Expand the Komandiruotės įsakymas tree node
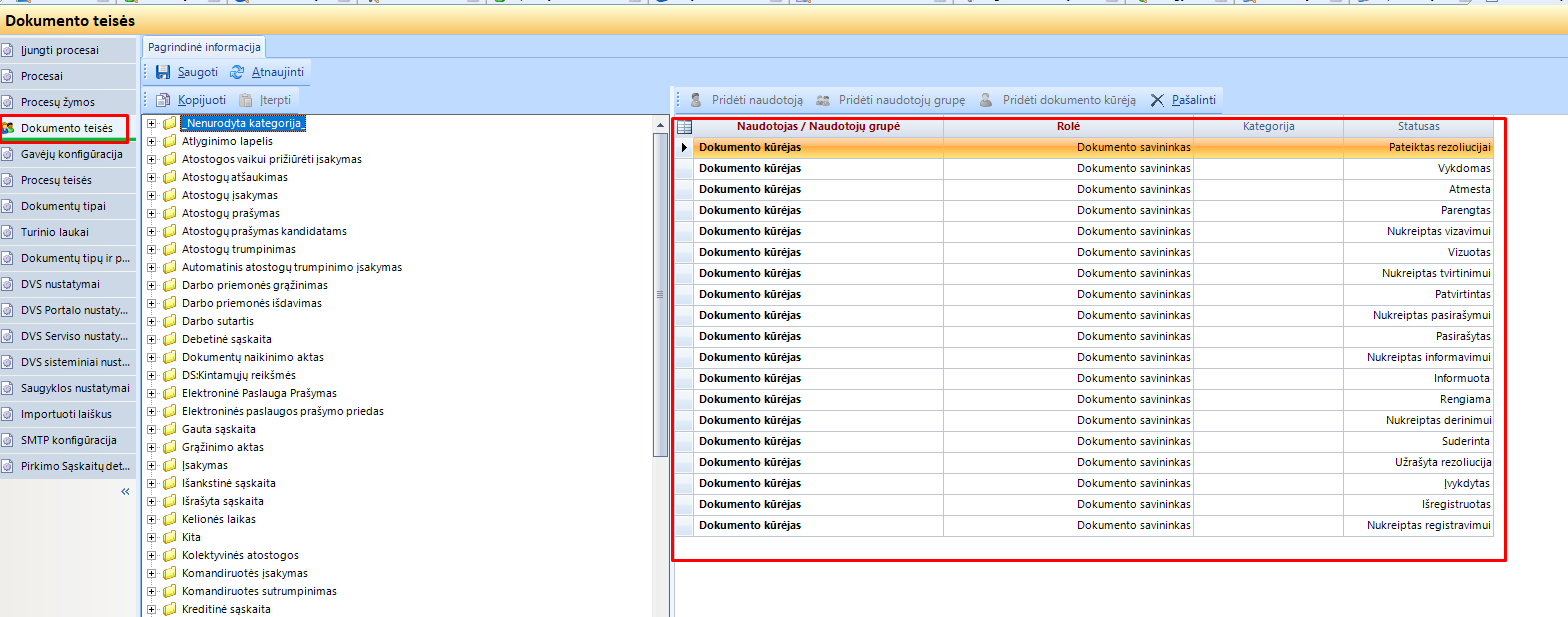The width and height of the screenshot is (1568, 617). coord(152,573)
